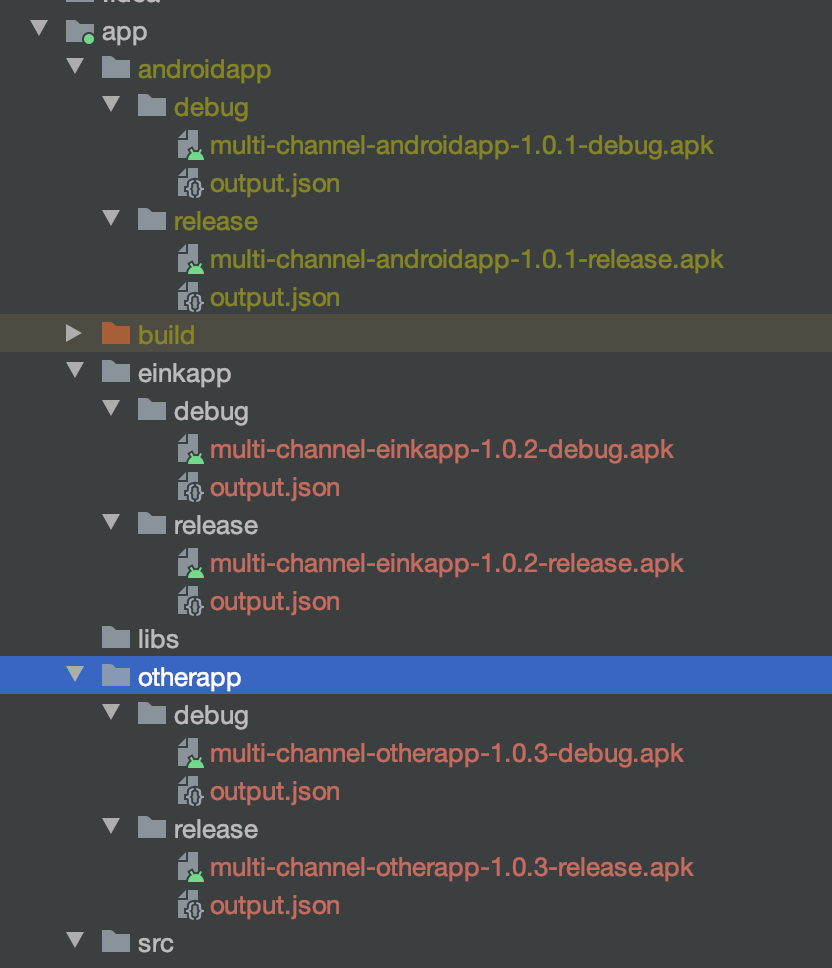Click the einkapp release APK file icon
This screenshot has width=832, height=968.
click(x=191, y=564)
